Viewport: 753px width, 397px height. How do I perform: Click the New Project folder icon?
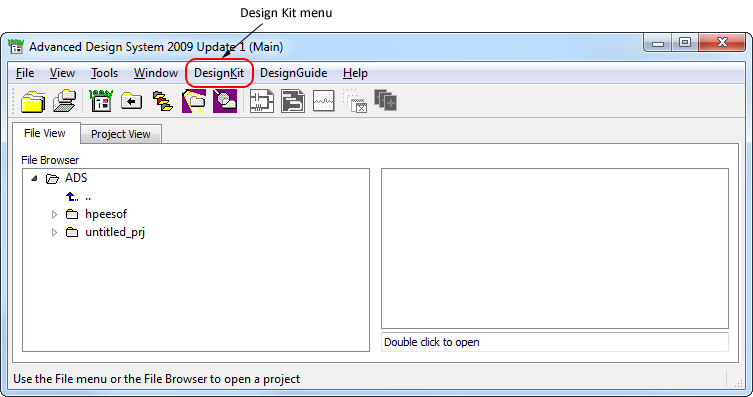point(33,102)
